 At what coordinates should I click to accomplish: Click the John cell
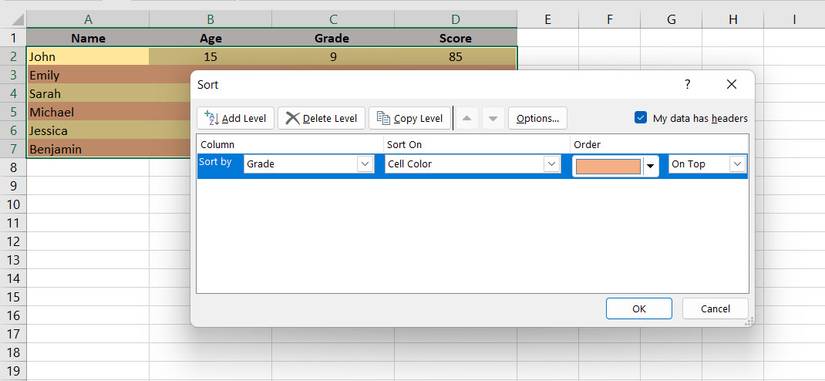(88, 56)
